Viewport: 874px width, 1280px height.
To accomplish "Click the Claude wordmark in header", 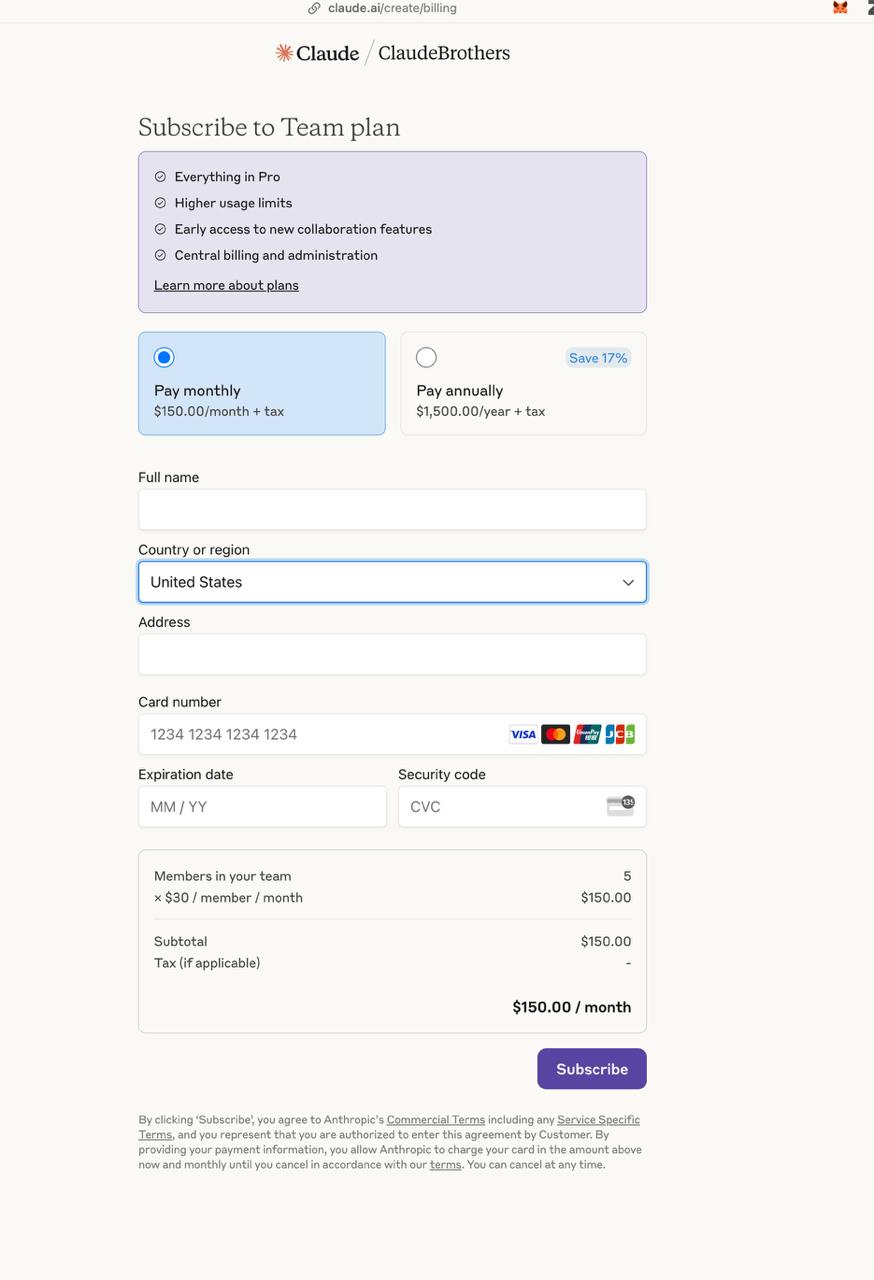I will [x=327, y=54].
